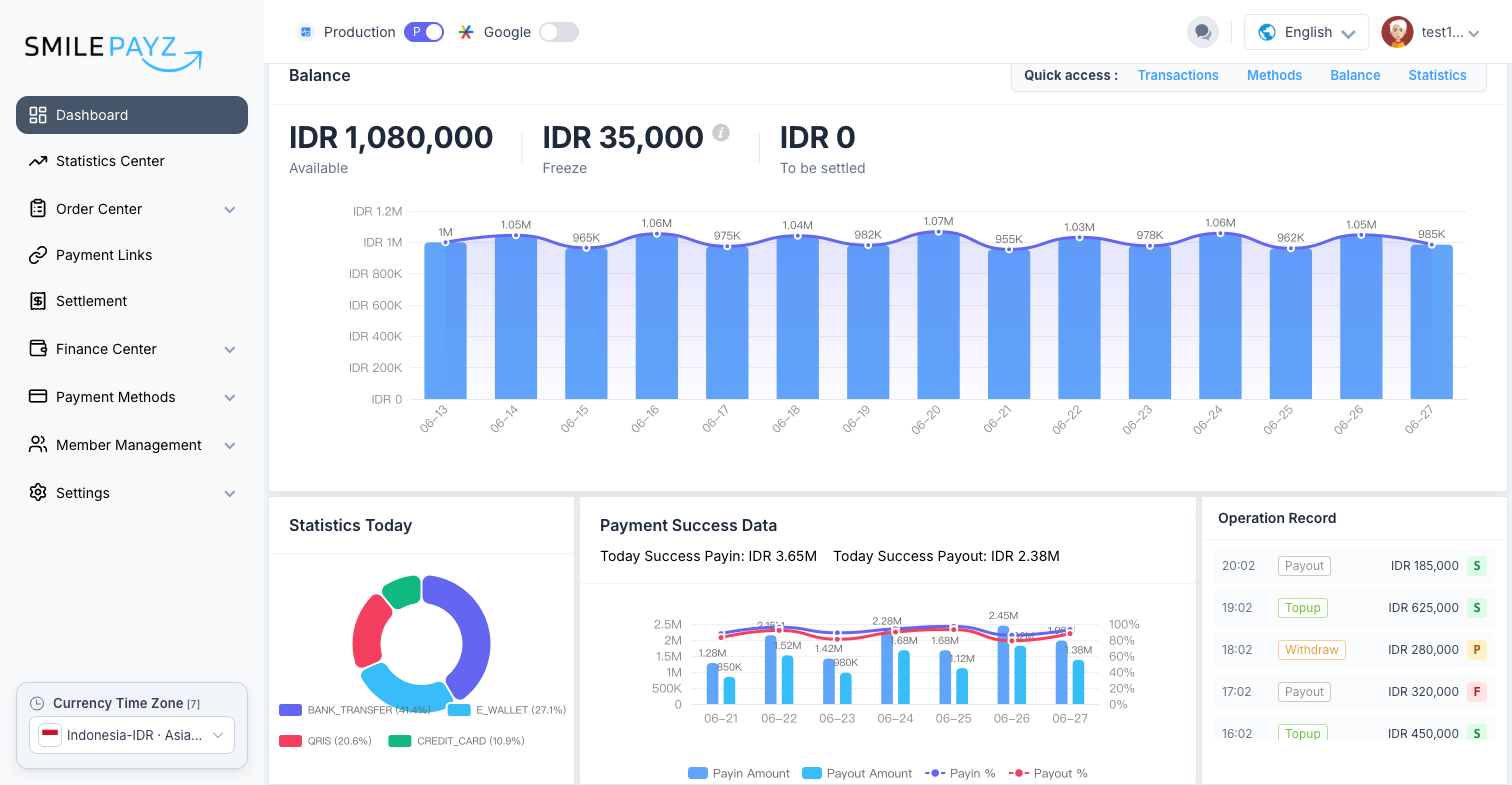
Task: Click the Settlement dollar icon
Action: click(x=38, y=301)
